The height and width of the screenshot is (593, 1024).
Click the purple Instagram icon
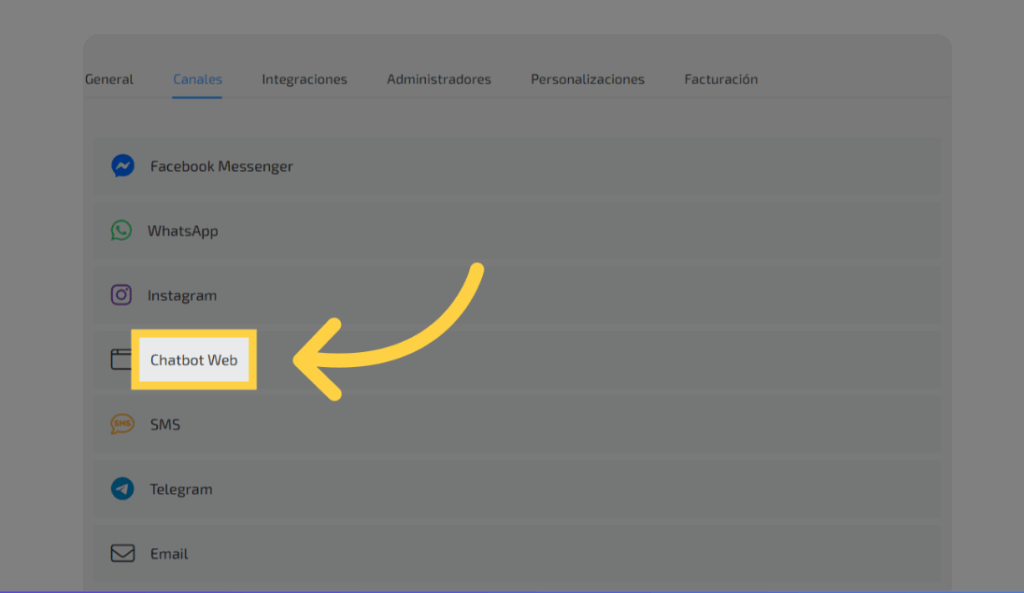coord(121,295)
